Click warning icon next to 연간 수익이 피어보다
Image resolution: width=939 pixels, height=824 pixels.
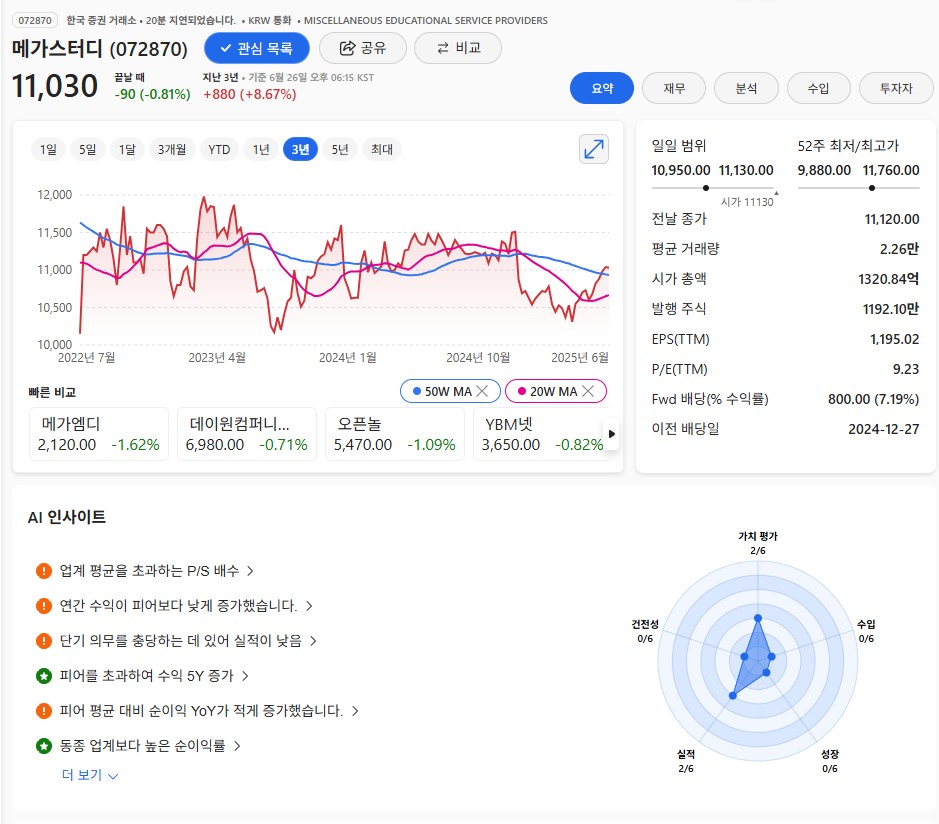44,606
